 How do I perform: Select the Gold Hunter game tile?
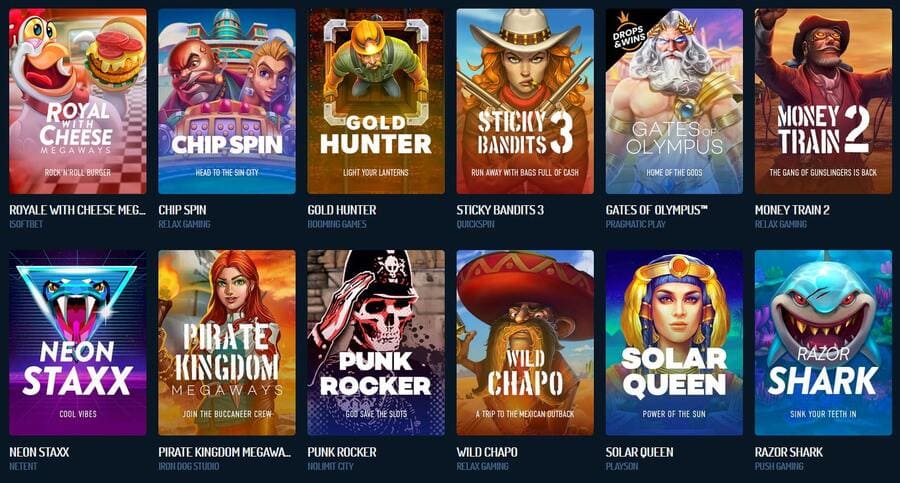click(376, 101)
